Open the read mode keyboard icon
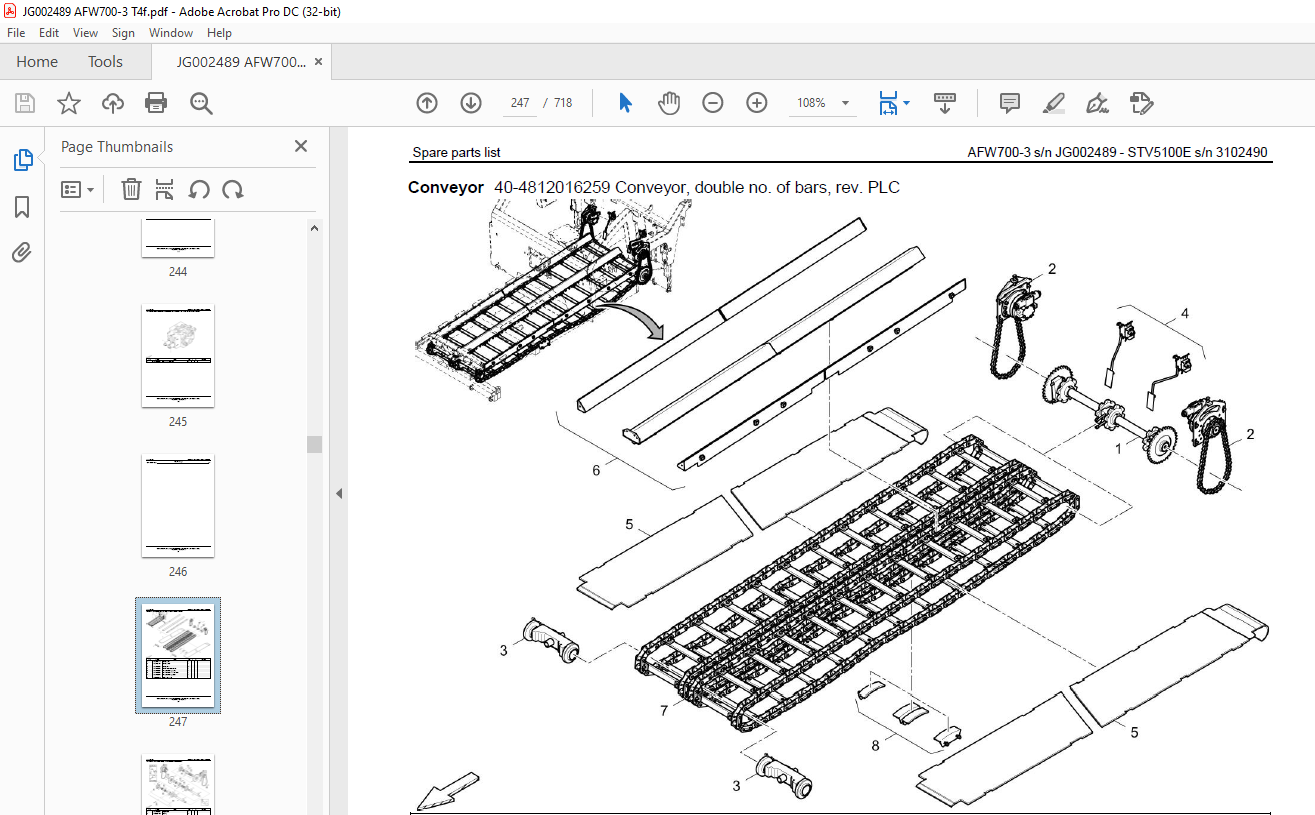 [x=945, y=103]
